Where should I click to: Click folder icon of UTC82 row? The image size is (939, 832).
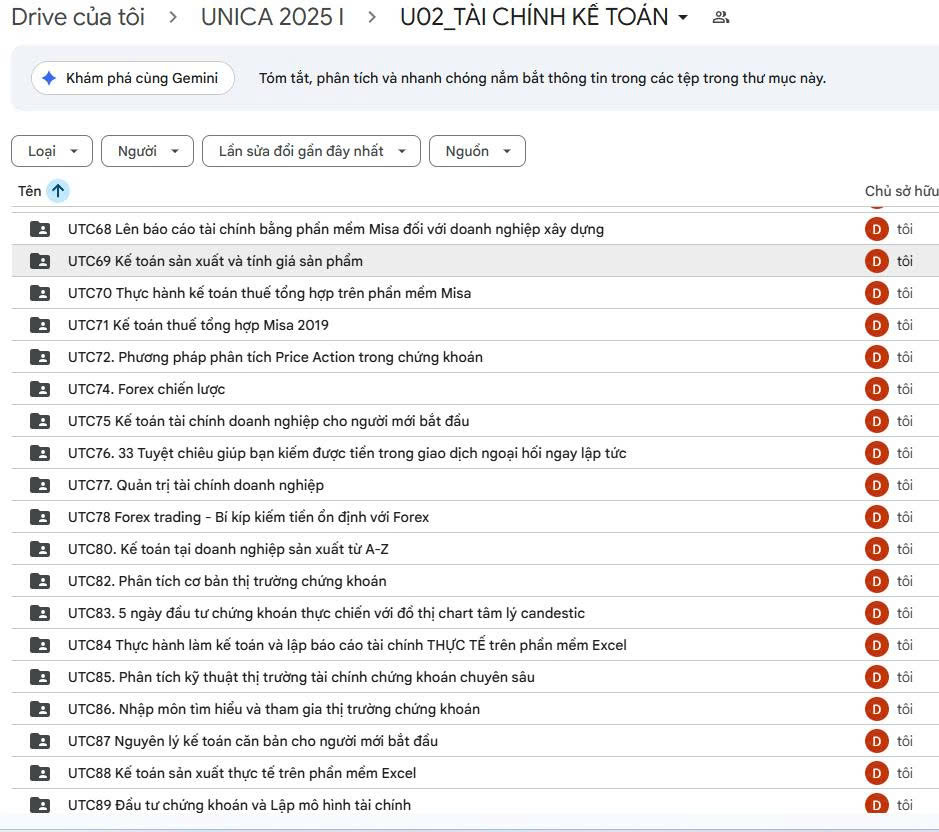tap(40, 581)
